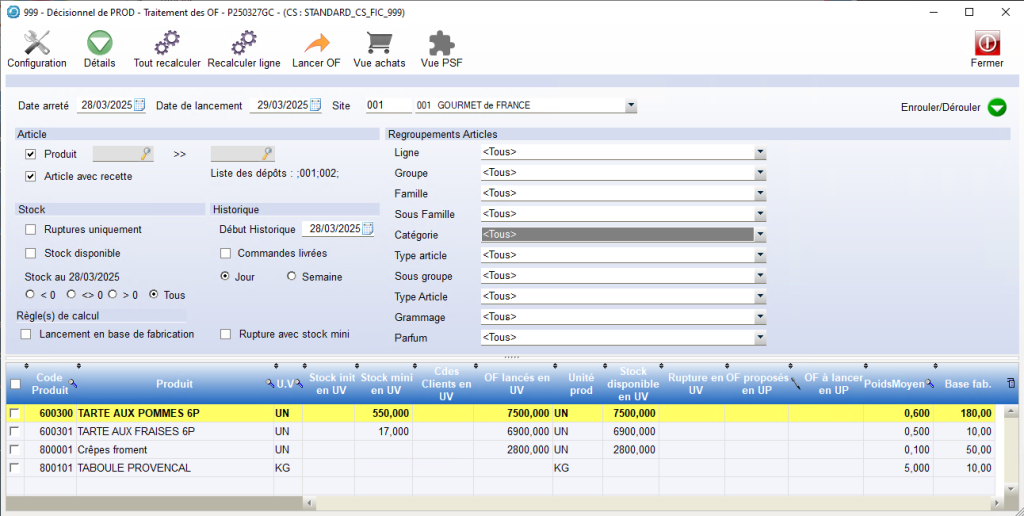Image resolution: width=1024 pixels, height=516 pixels.
Task: Expand the Famille dropdown list
Action: [759, 194]
